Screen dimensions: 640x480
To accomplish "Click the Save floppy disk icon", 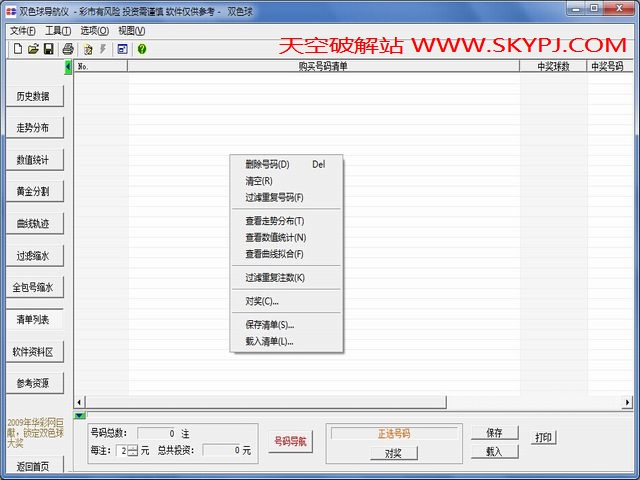I will [48, 48].
